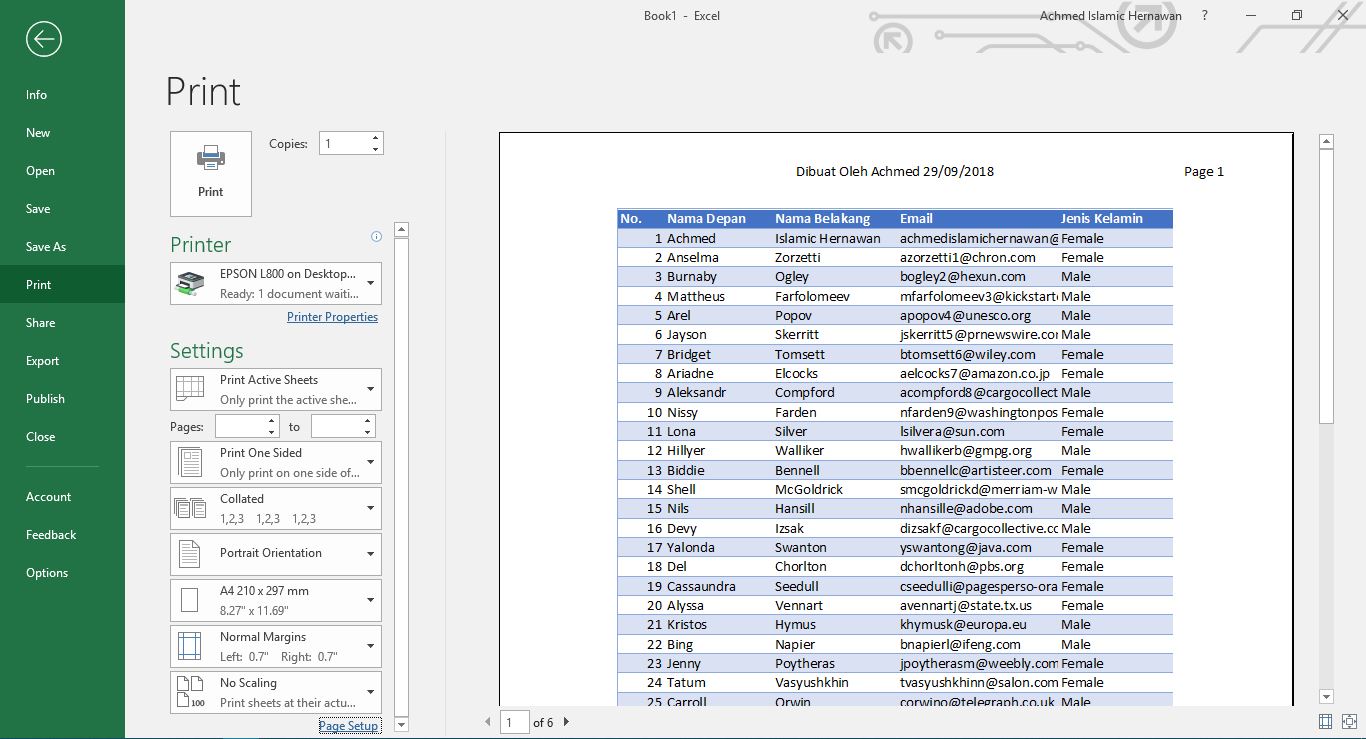Screen dimensions: 1366x739
Task: Expand the Print Active Sheets dropdown
Action: 276,390
